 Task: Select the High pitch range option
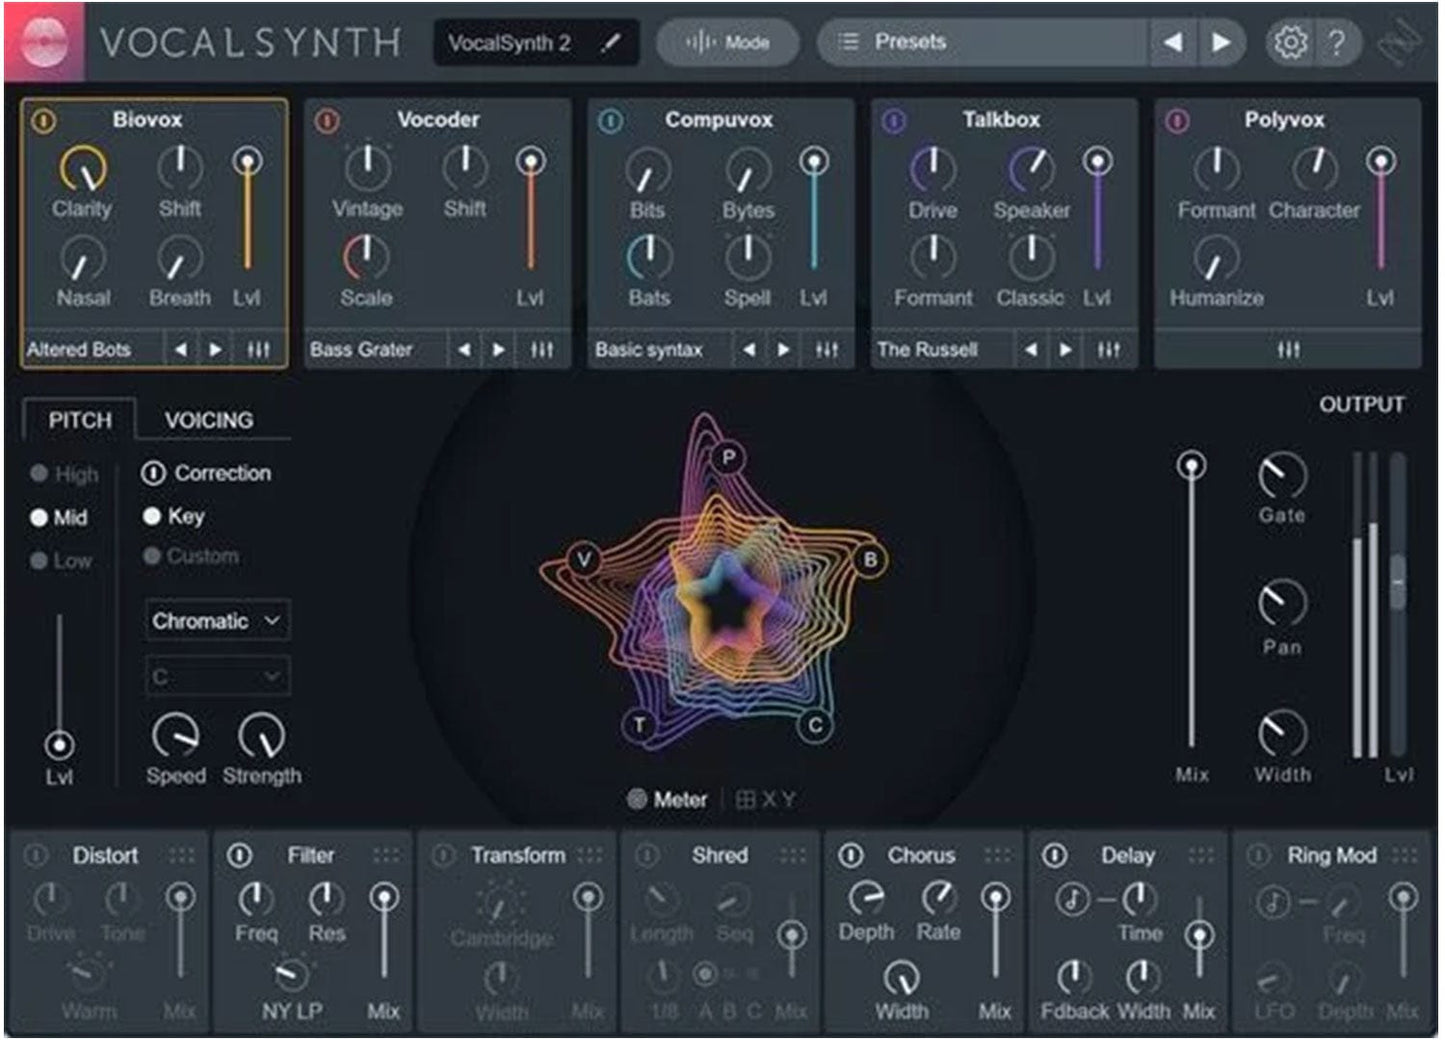pos(65,474)
